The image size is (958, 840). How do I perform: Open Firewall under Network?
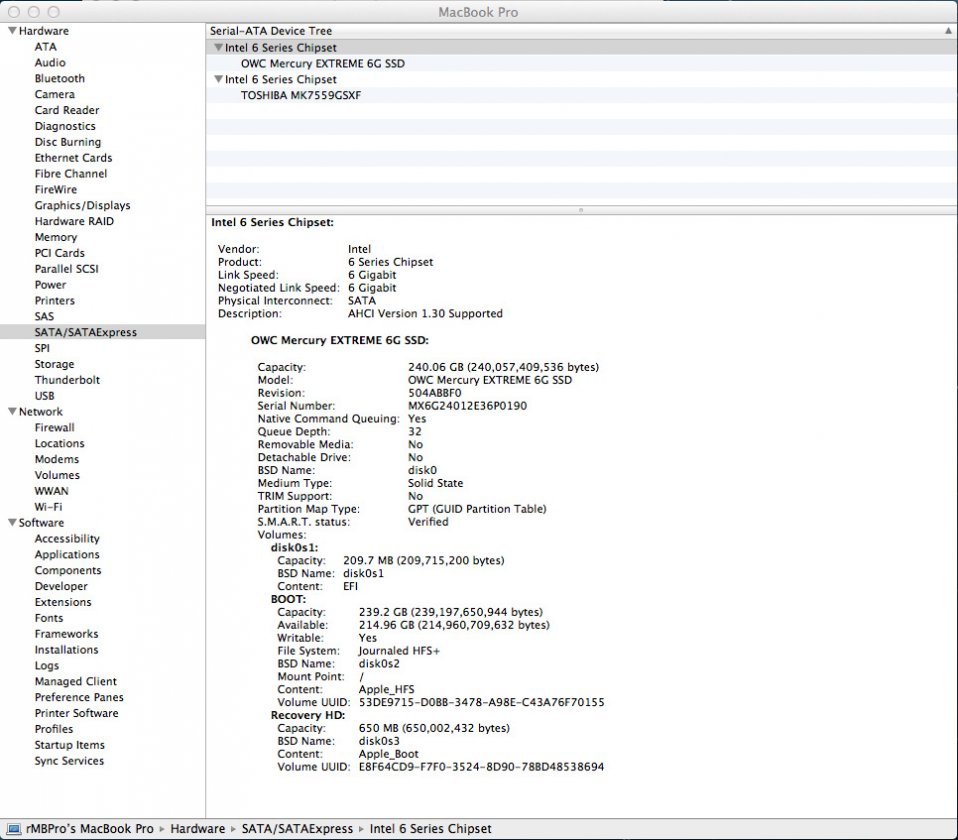pyautogui.click(x=55, y=428)
